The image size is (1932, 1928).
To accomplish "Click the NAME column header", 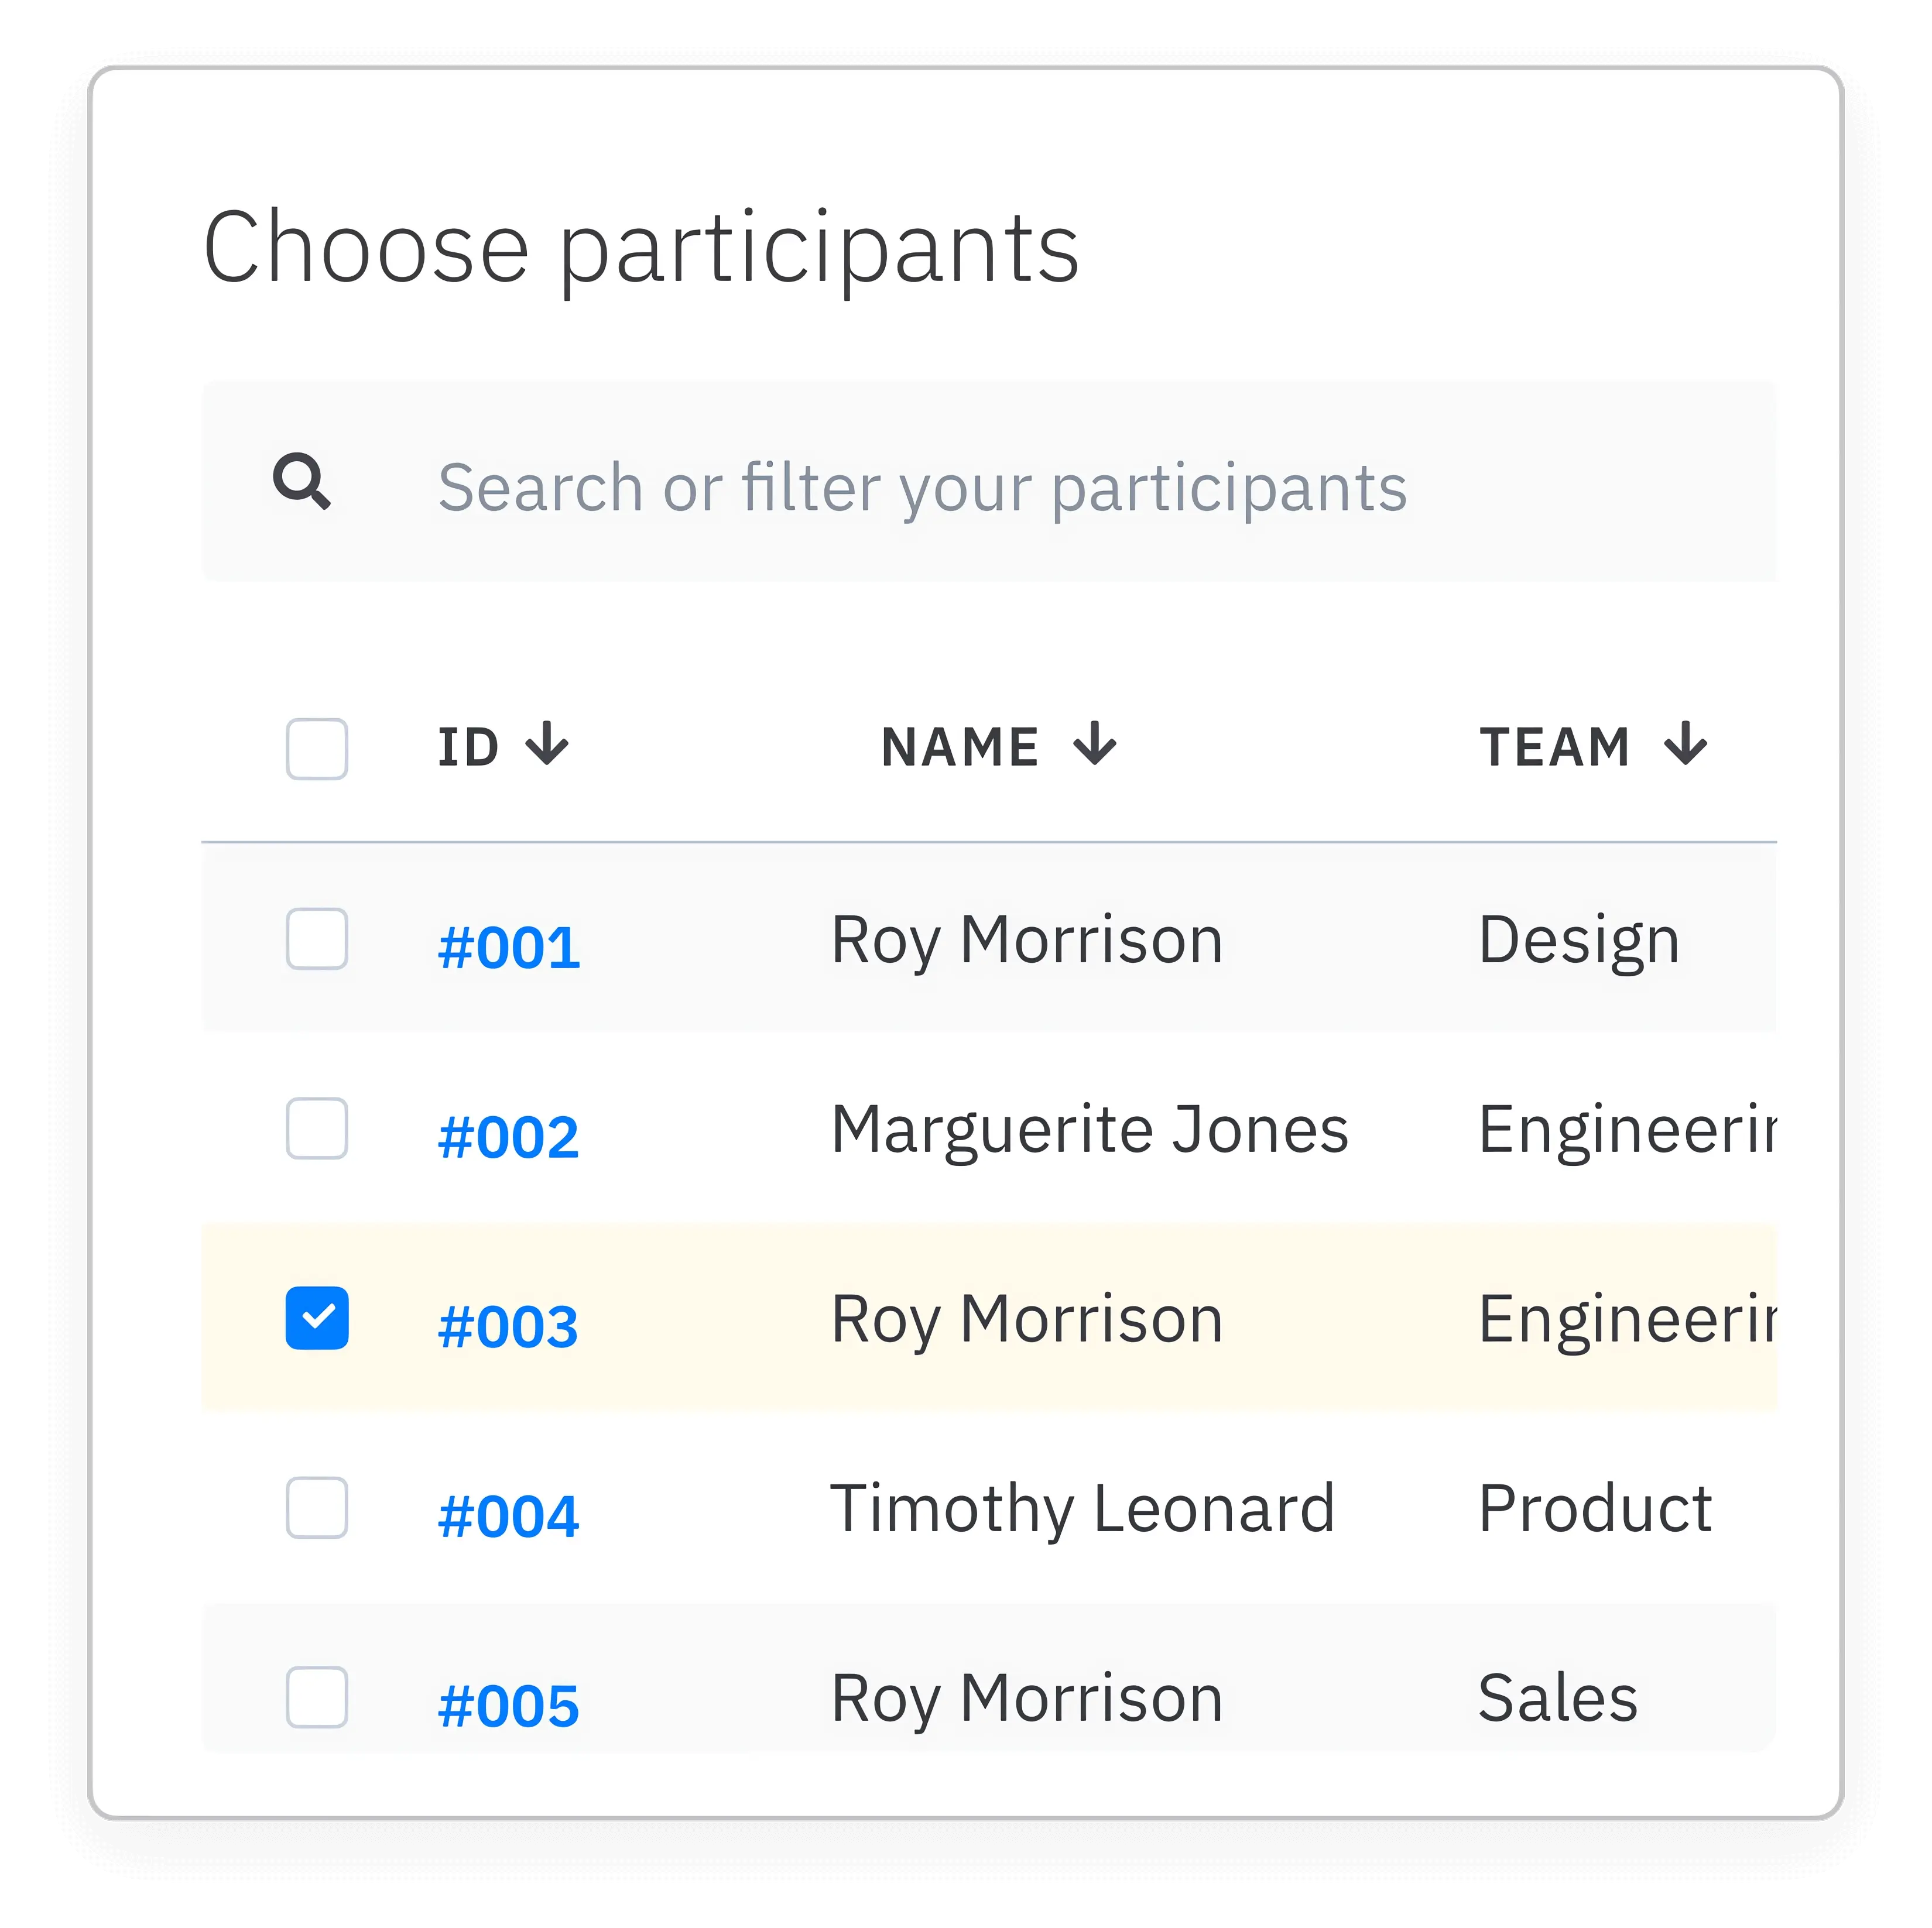I will 961,744.
